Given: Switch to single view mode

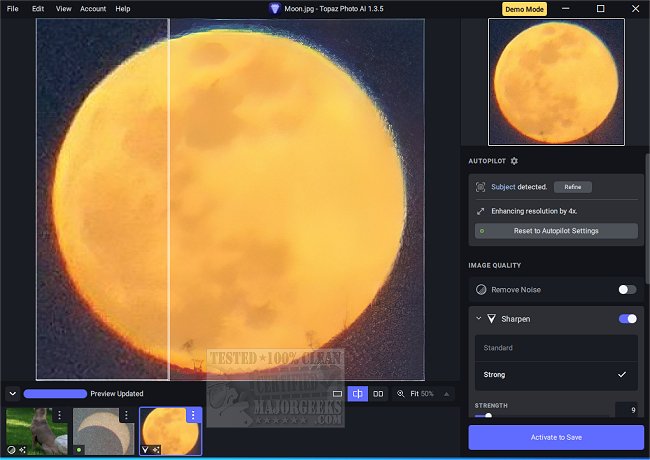Looking at the screenshot, I should 337,394.
